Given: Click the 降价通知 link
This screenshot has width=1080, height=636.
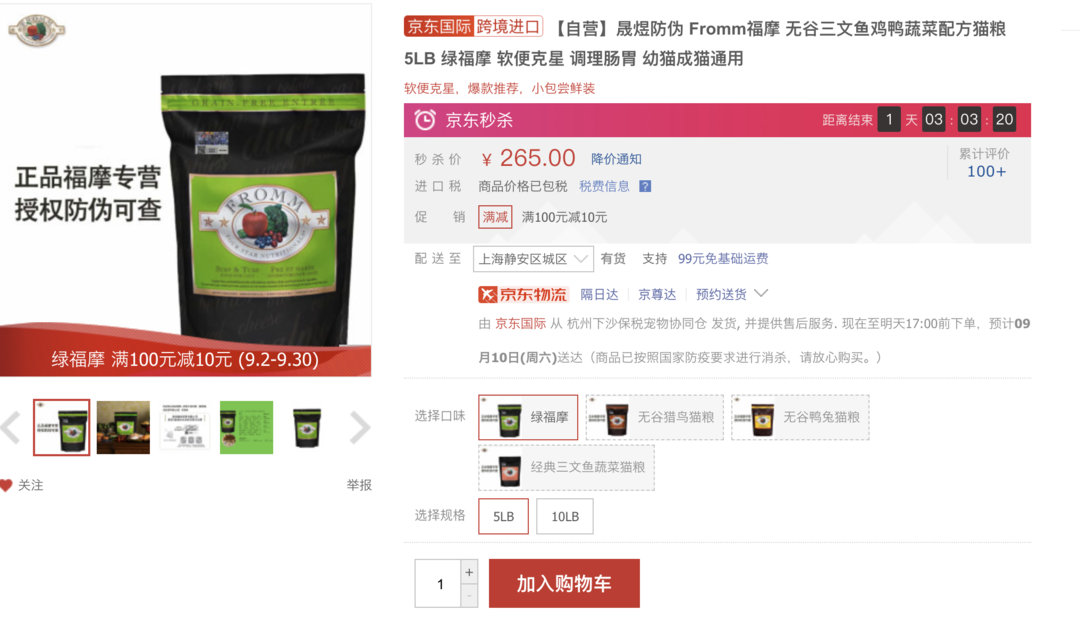Looking at the screenshot, I should [x=616, y=159].
